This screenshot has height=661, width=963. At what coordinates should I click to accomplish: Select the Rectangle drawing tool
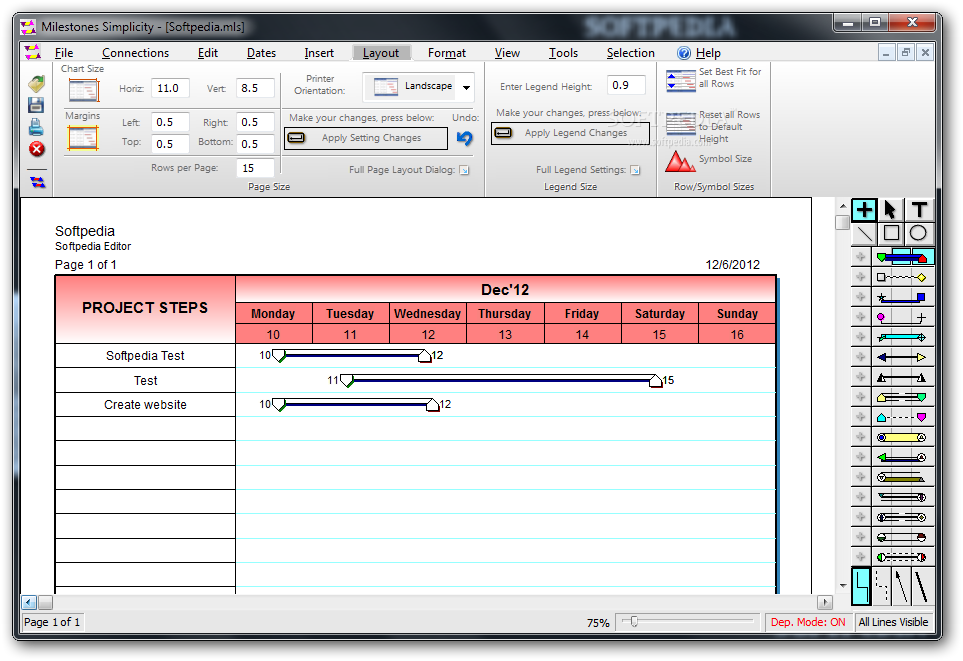click(x=891, y=233)
